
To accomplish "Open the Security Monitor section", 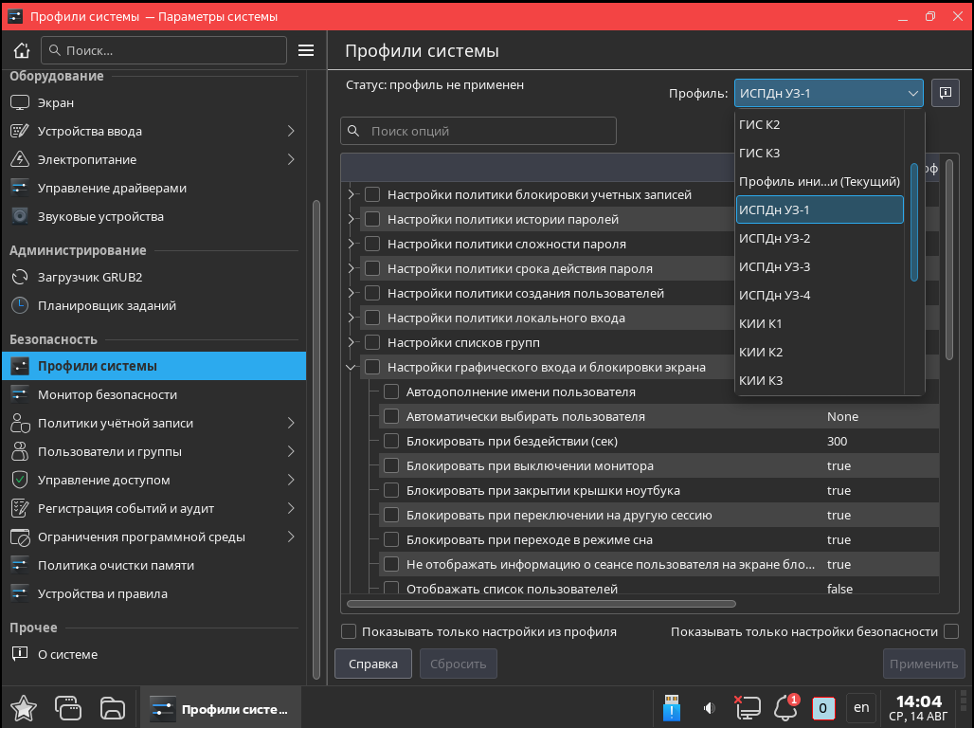I will [107, 394].
